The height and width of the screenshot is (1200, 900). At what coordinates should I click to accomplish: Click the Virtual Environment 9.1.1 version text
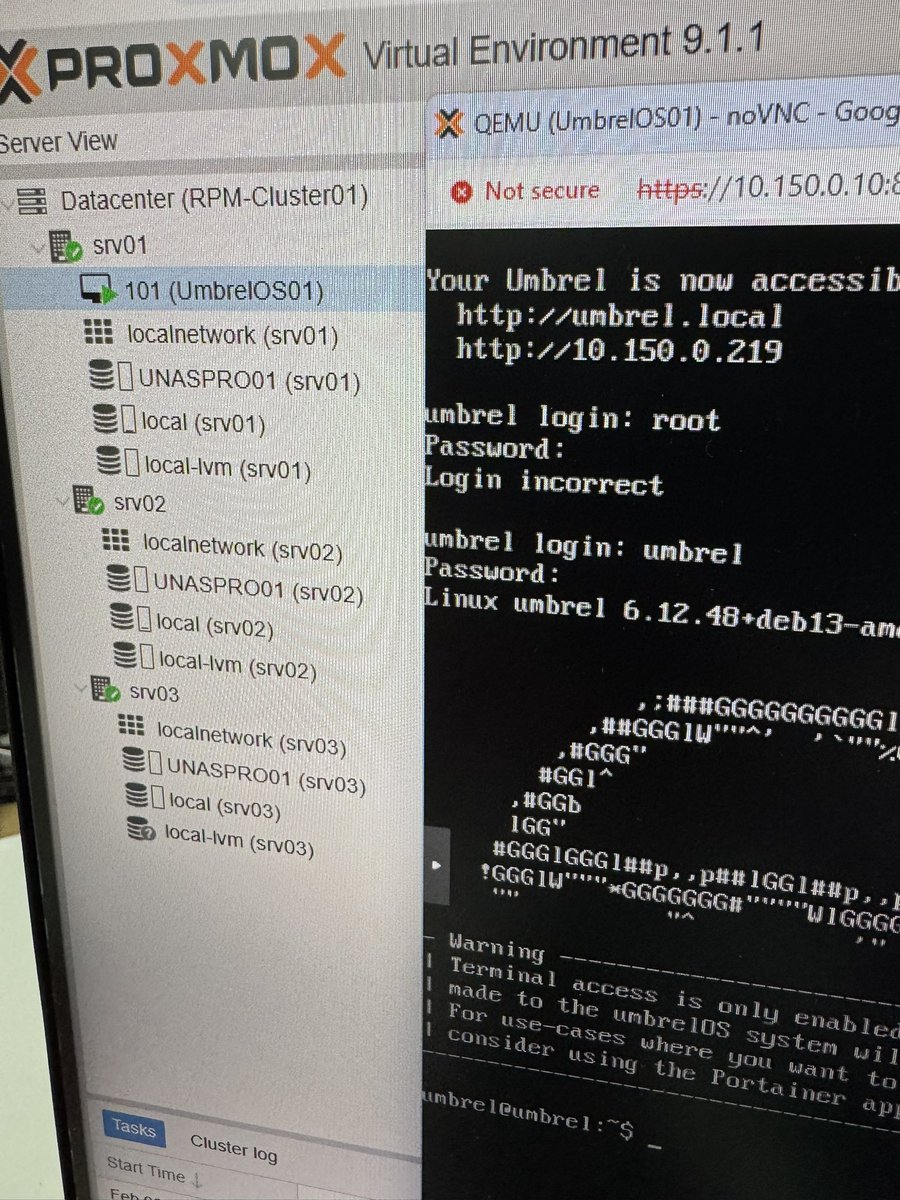click(563, 47)
